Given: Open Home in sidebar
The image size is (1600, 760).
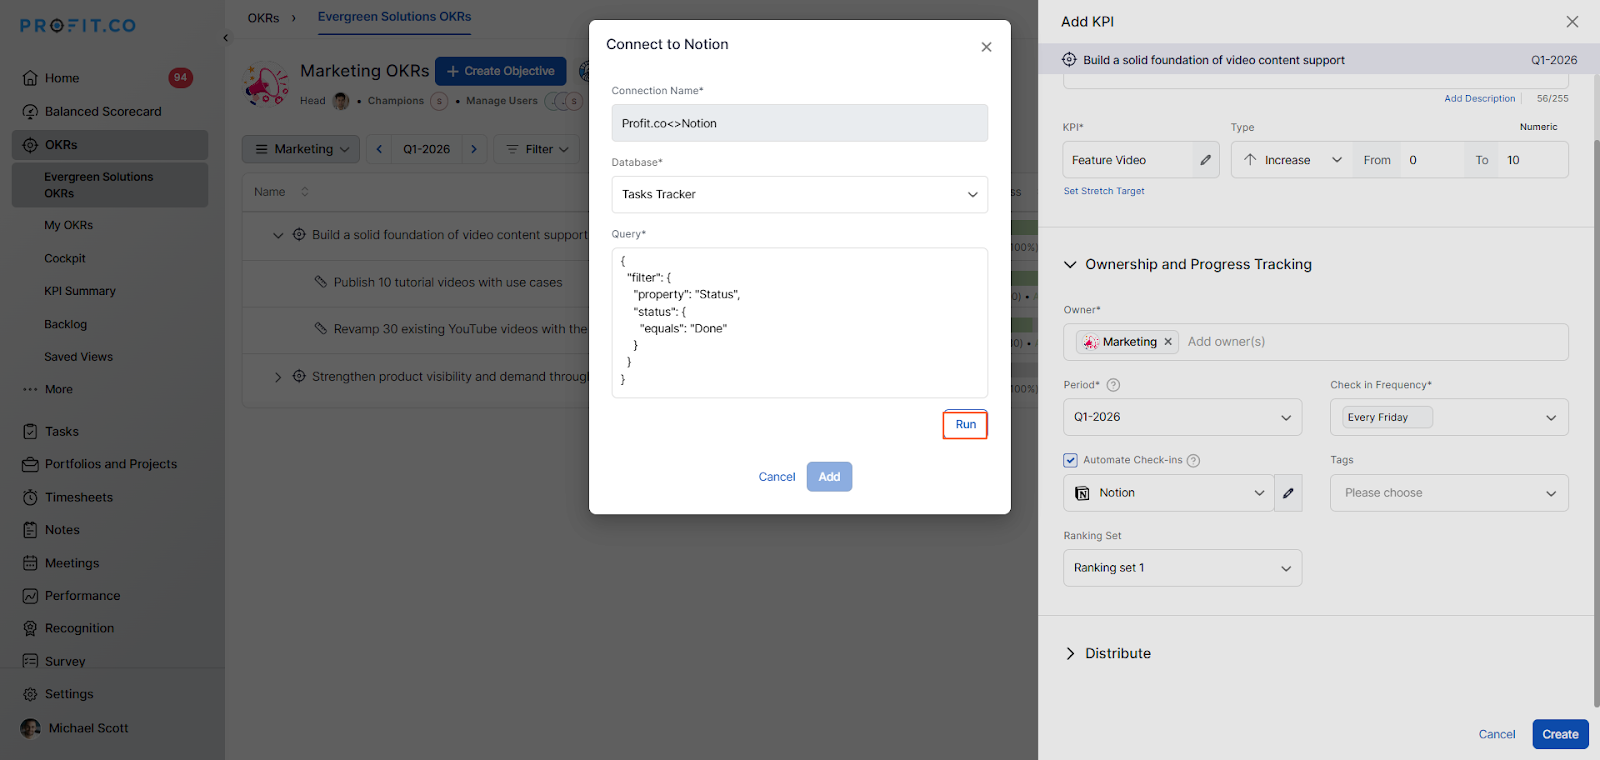Looking at the screenshot, I should click(62, 78).
